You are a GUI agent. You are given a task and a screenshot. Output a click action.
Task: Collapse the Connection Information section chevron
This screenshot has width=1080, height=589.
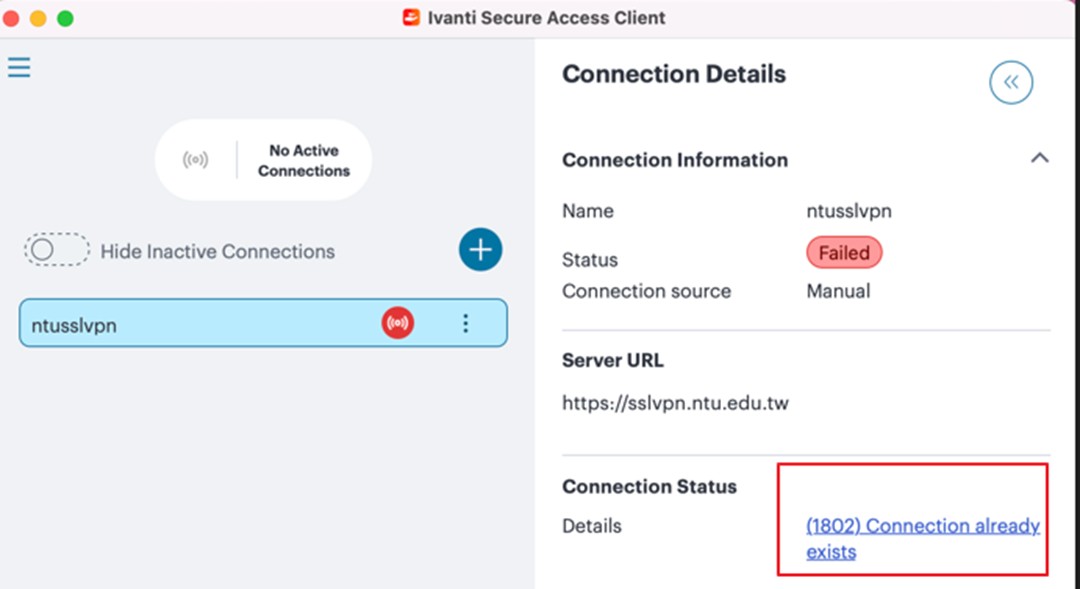click(x=1040, y=158)
